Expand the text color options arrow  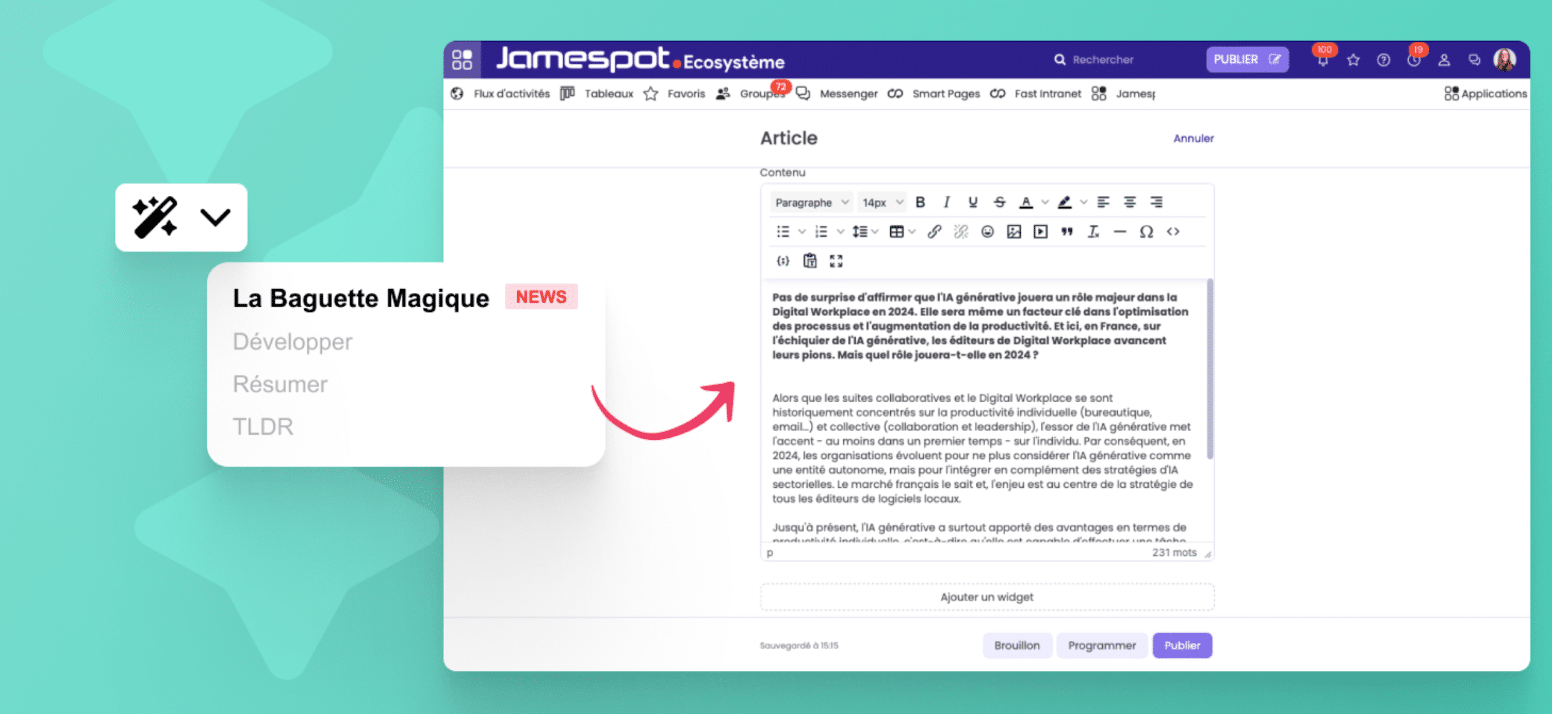tap(1045, 202)
